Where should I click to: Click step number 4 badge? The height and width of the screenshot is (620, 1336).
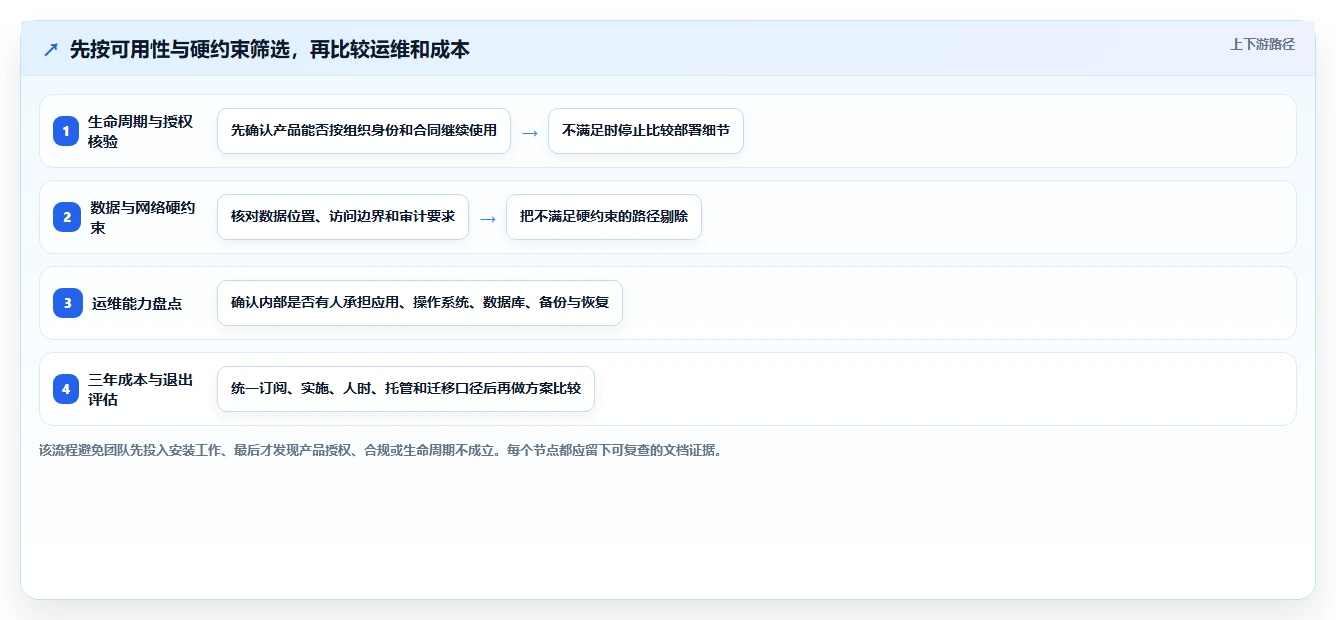(x=66, y=389)
